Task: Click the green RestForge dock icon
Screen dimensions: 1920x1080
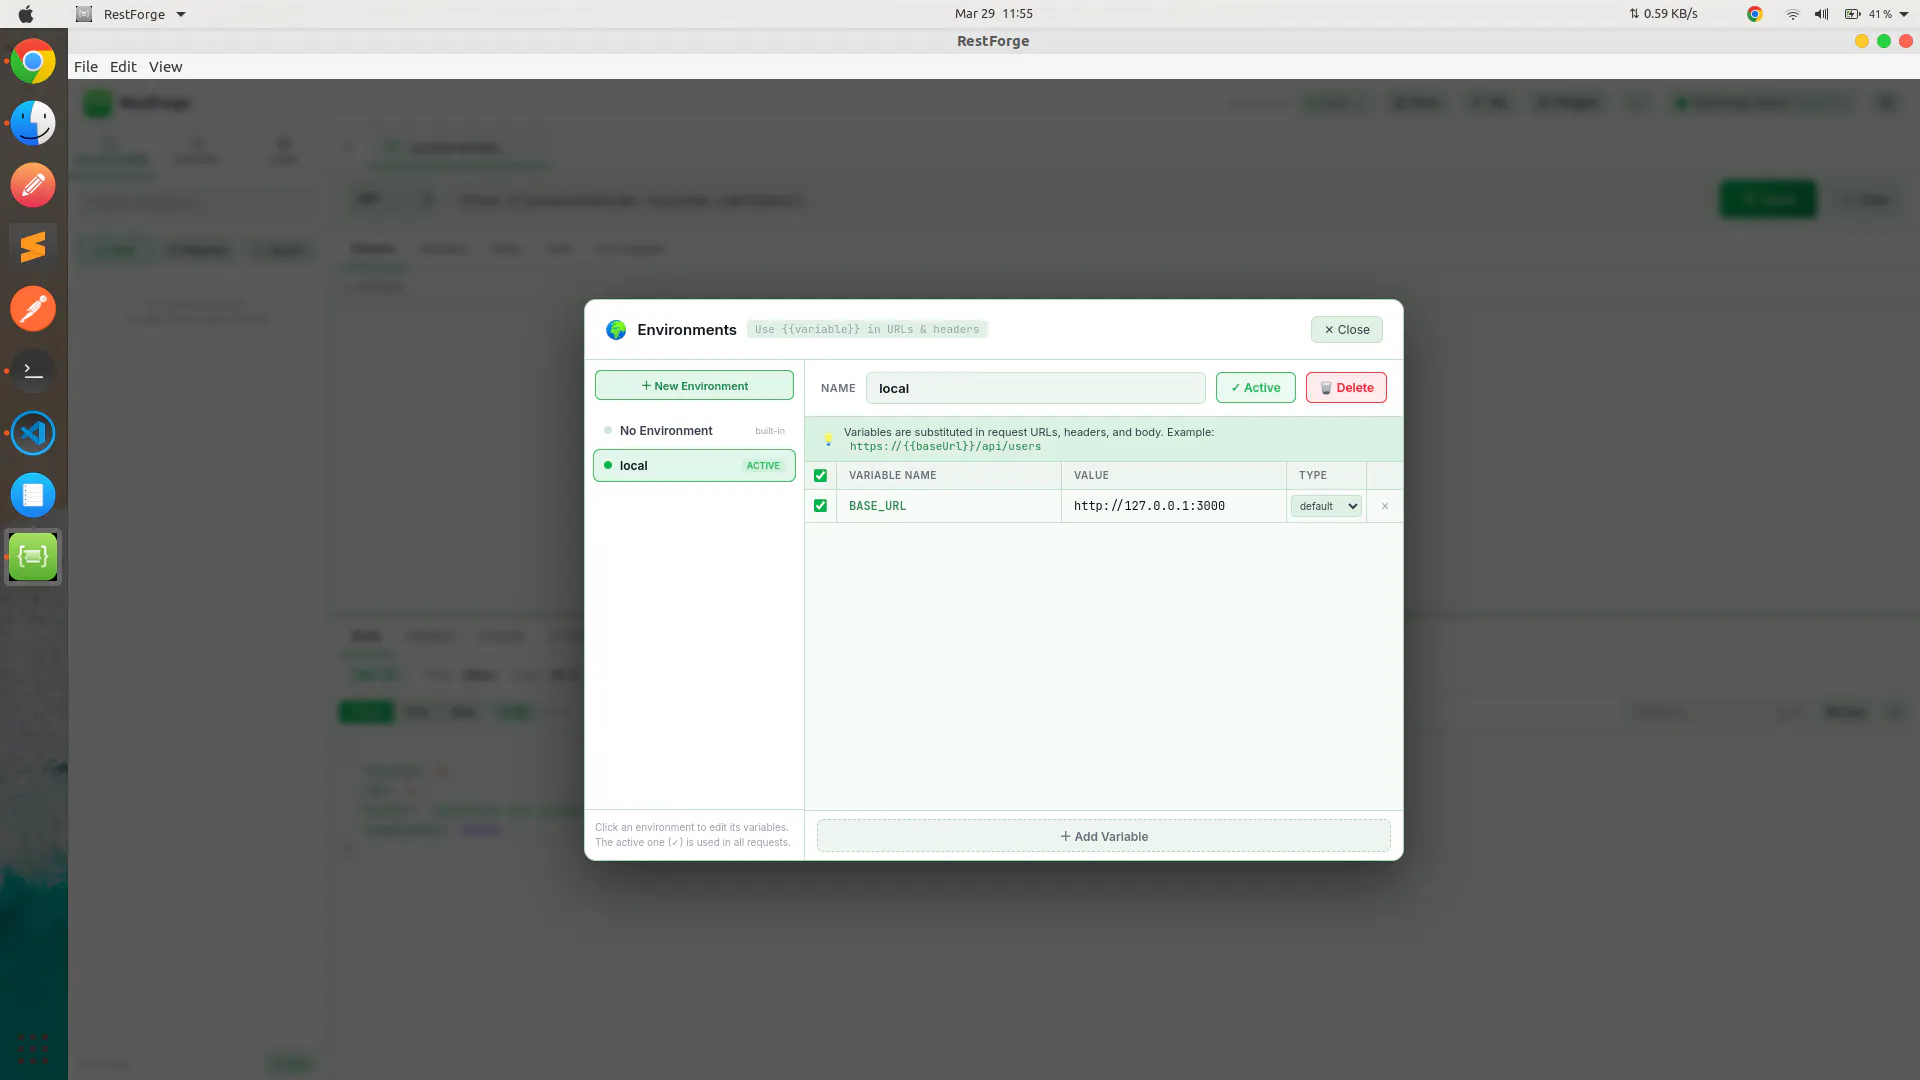Action: click(x=33, y=557)
